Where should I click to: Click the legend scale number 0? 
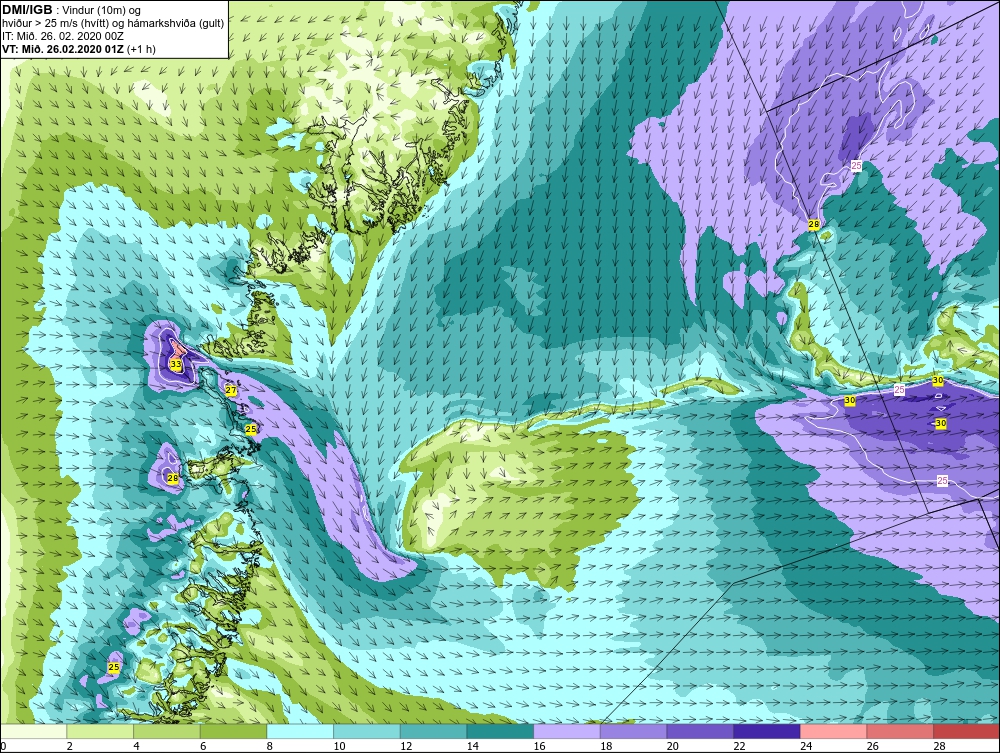pyautogui.click(x=3, y=746)
